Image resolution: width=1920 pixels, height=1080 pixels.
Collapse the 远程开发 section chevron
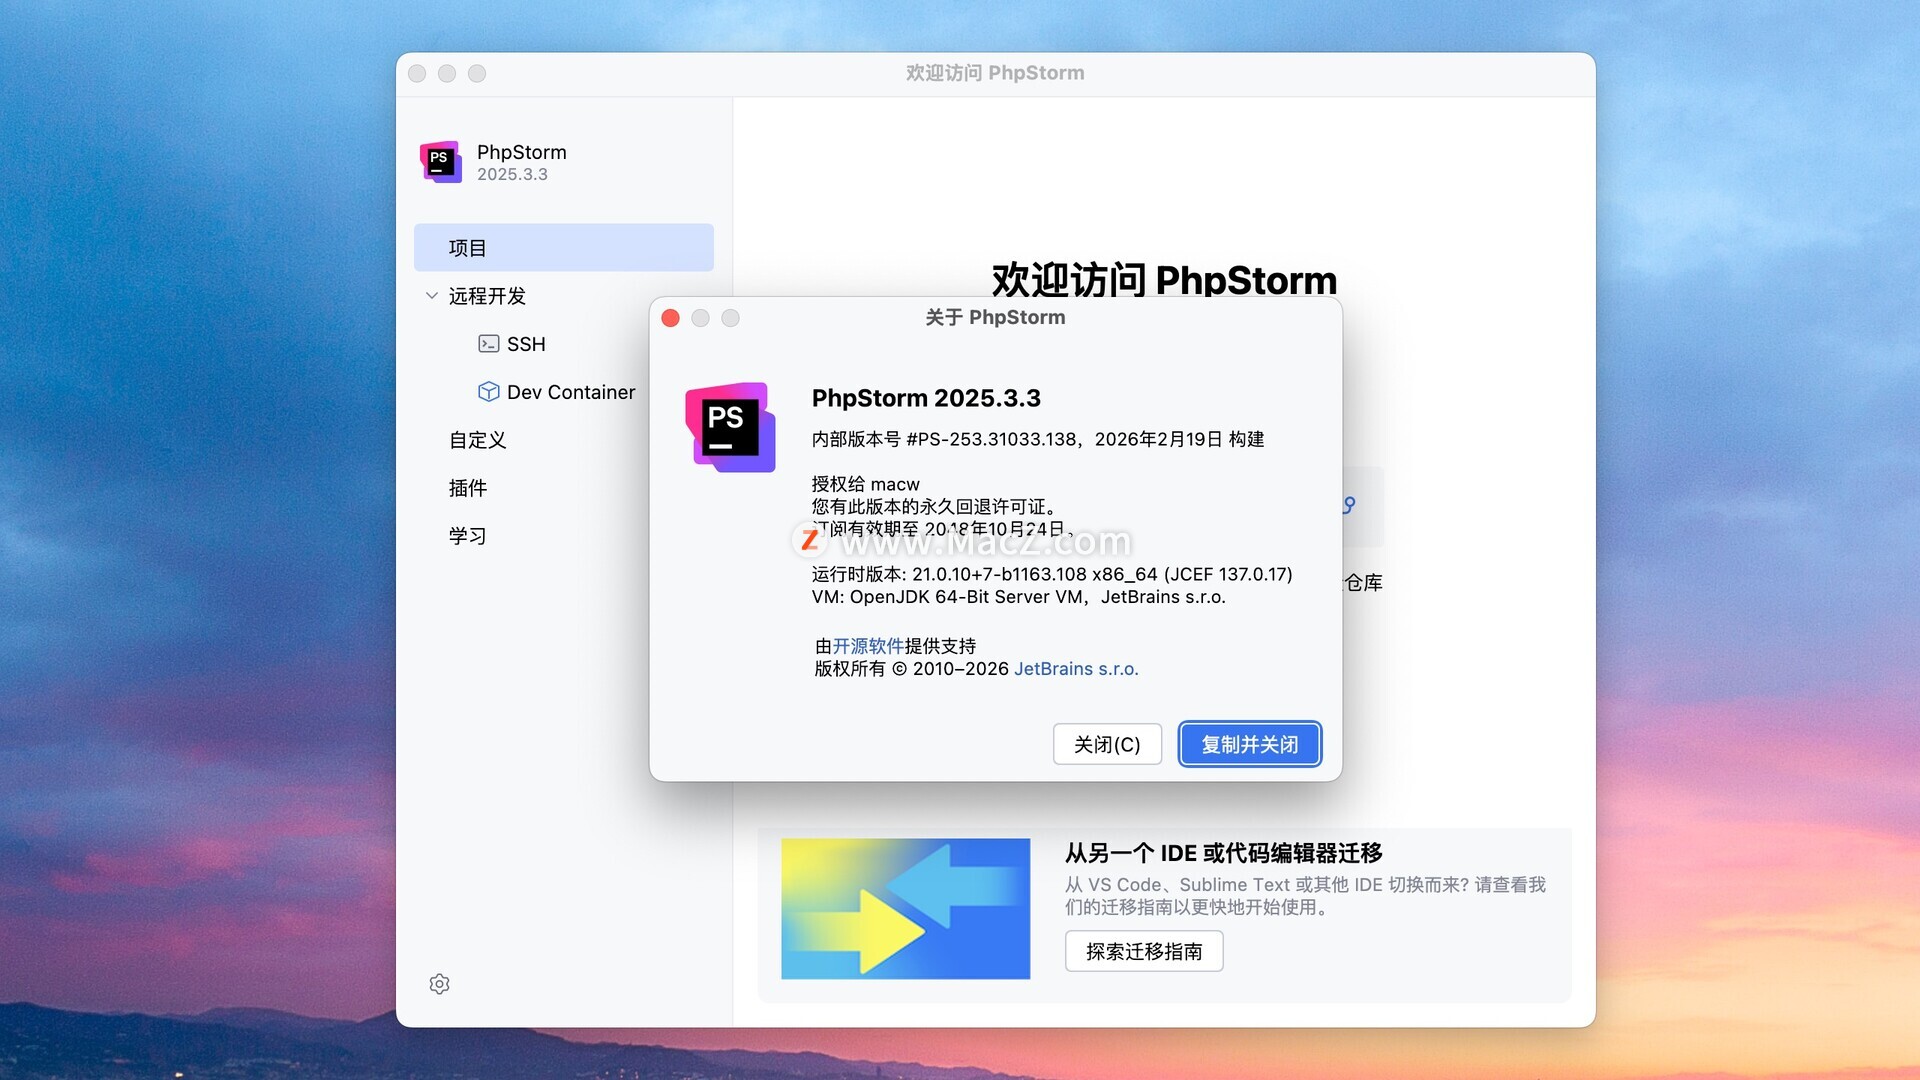431,296
